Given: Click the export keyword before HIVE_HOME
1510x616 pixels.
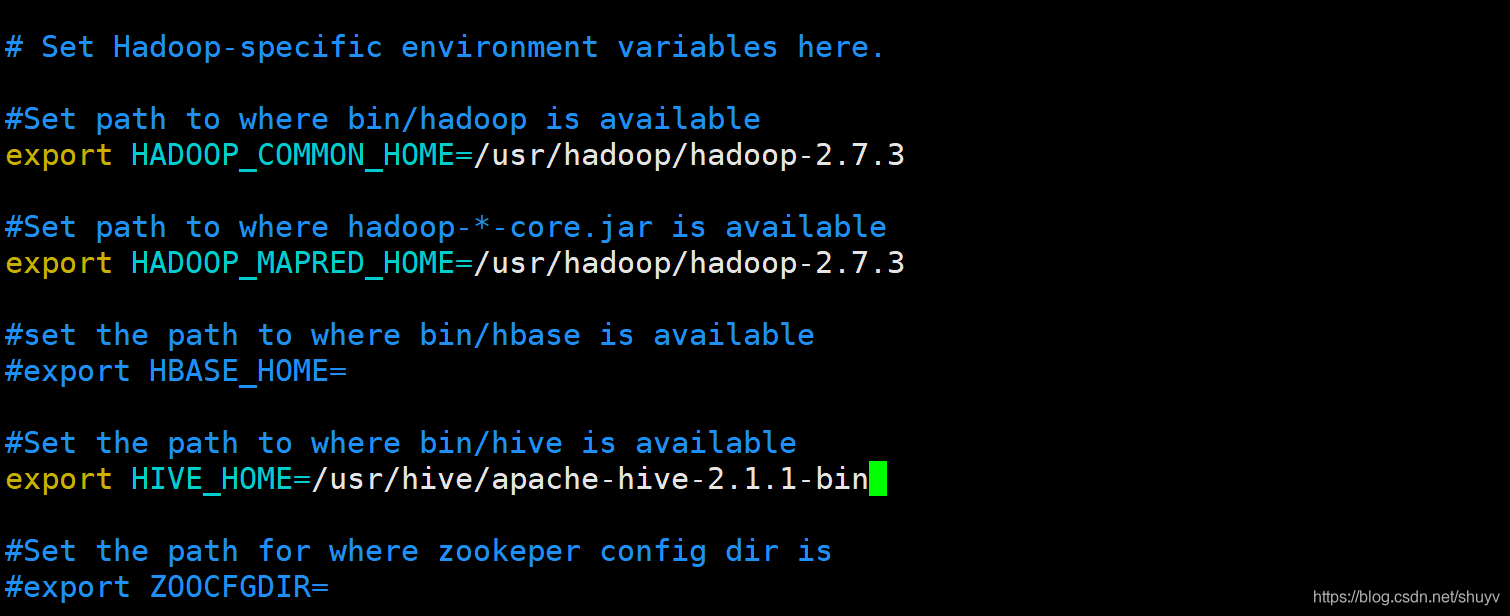Looking at the screenshot, I should point(59,479).
